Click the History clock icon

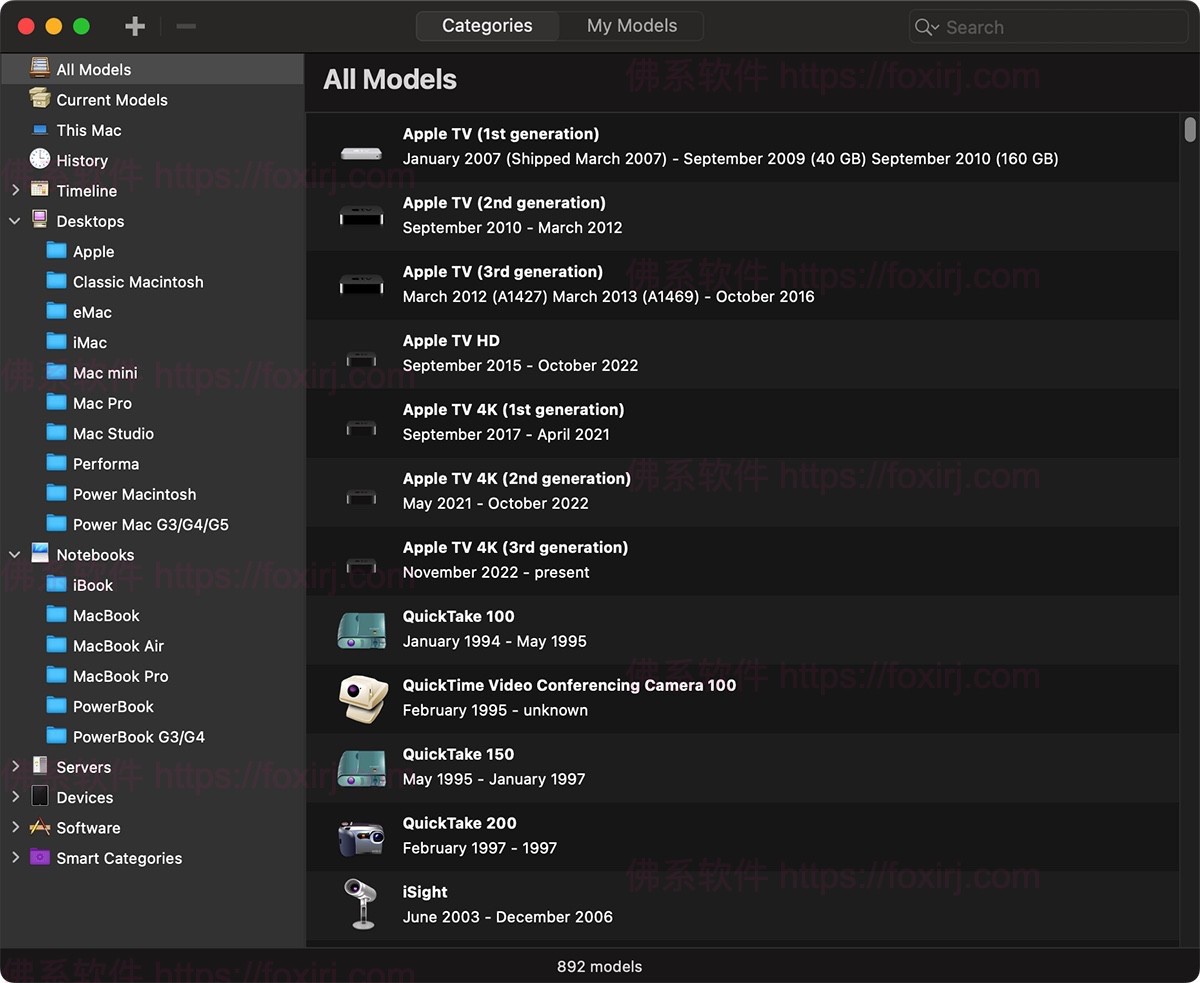click(x=40, y=160)
